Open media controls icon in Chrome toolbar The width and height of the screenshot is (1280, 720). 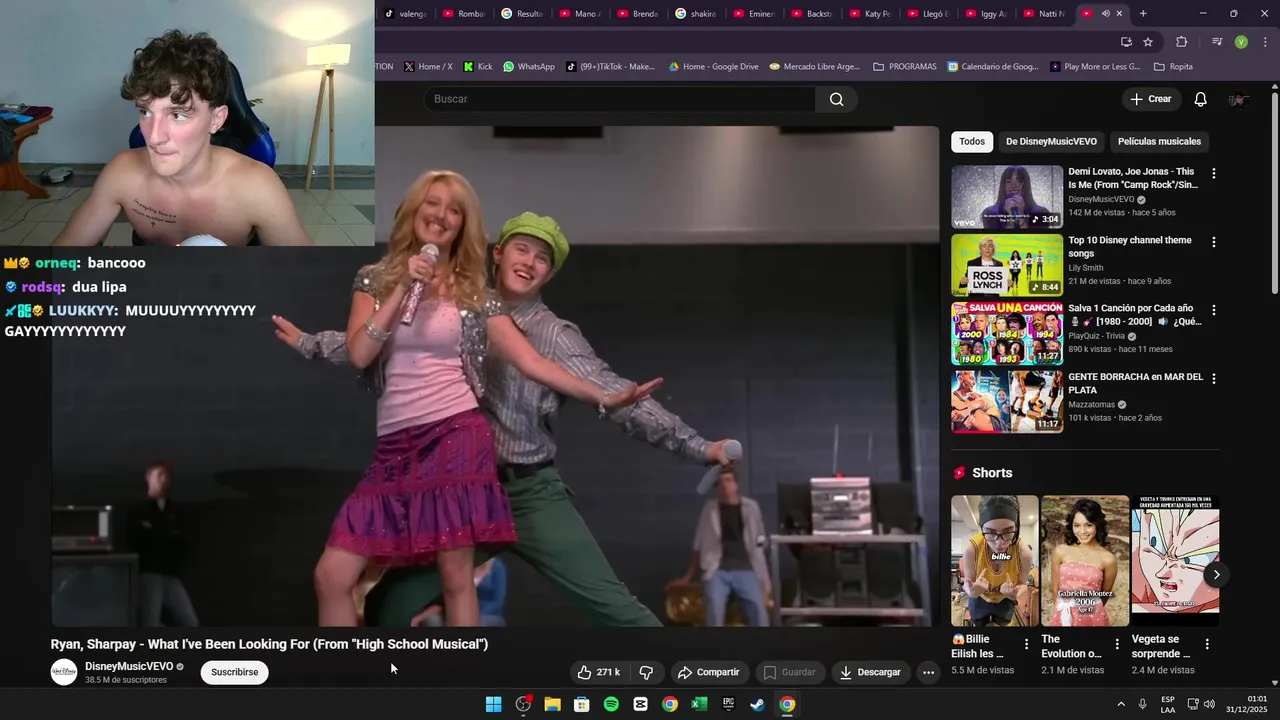[x=1217, y=42]
